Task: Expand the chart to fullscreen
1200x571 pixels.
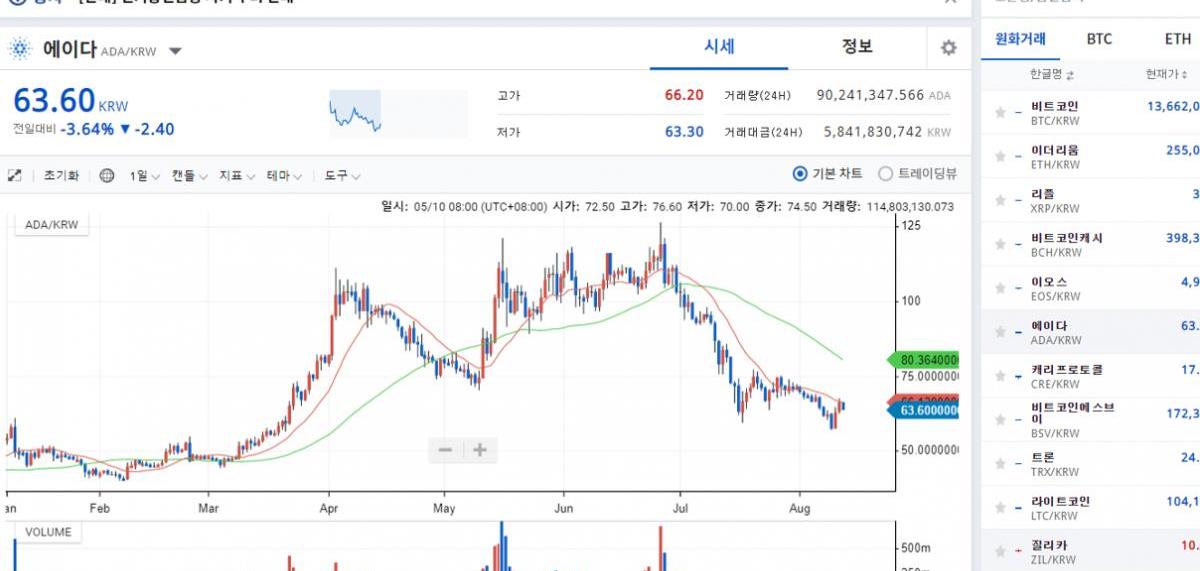Action: click(x=15, y=175)
